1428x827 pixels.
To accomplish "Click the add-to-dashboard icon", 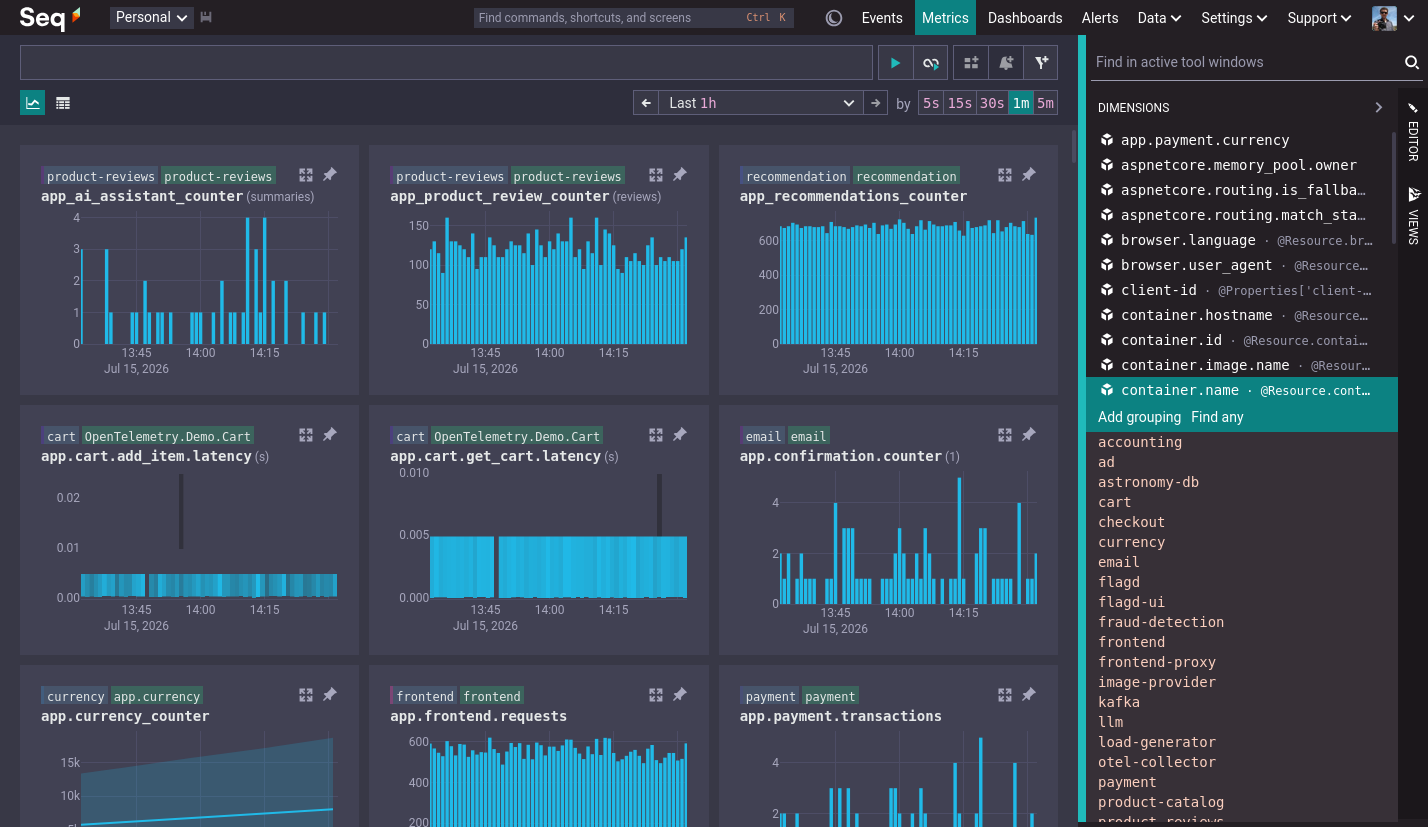I will (971, 63).
